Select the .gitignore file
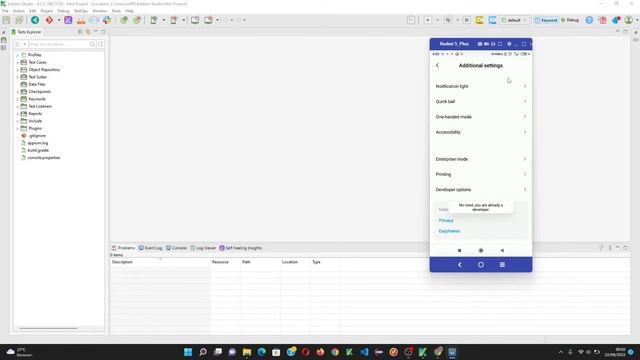 pyautogui.click(x=37, y=136)
